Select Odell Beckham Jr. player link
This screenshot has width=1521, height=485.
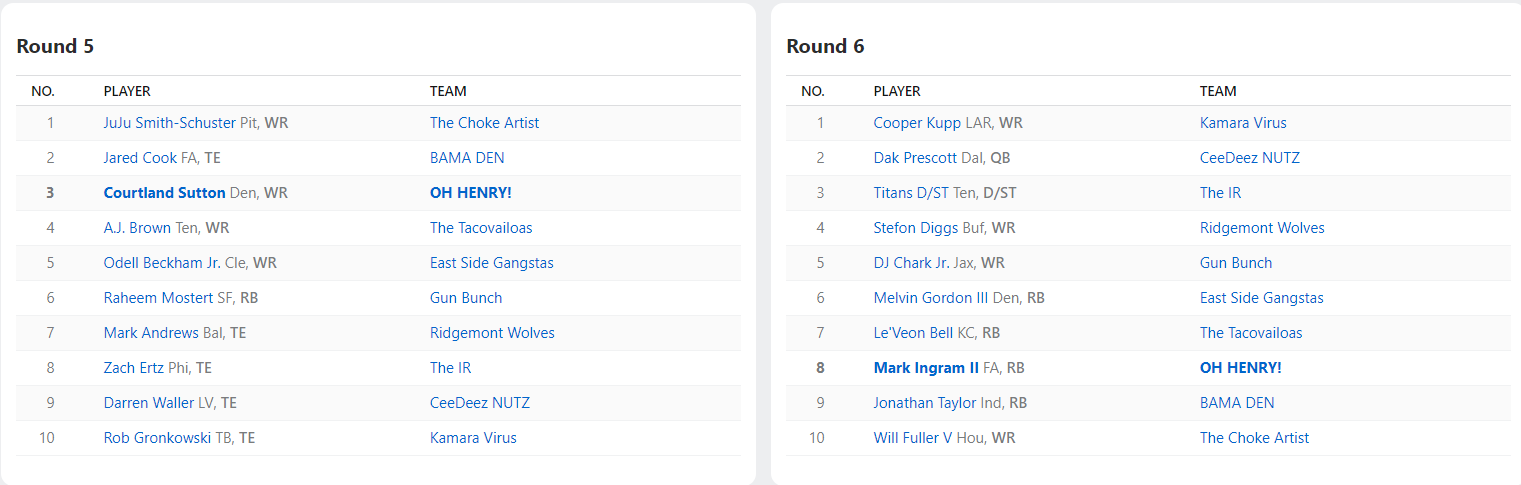(162, 263)
